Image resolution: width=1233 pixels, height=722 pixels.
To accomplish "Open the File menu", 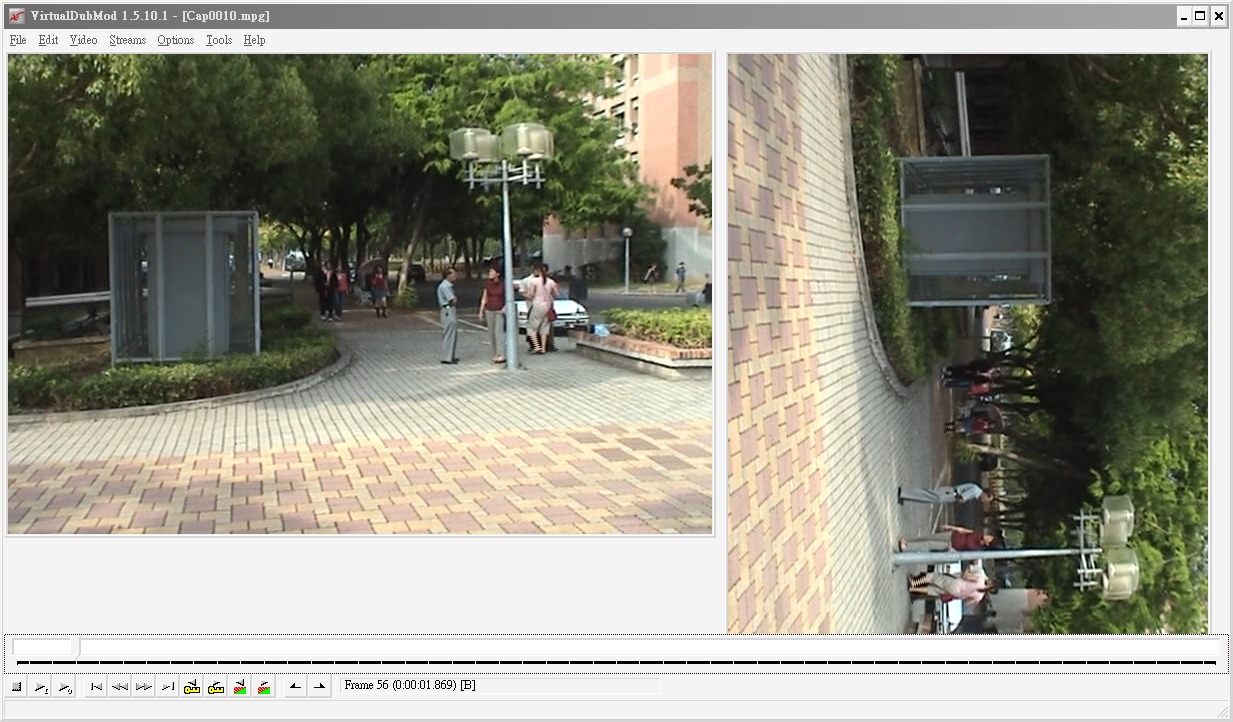I will 18,40.
